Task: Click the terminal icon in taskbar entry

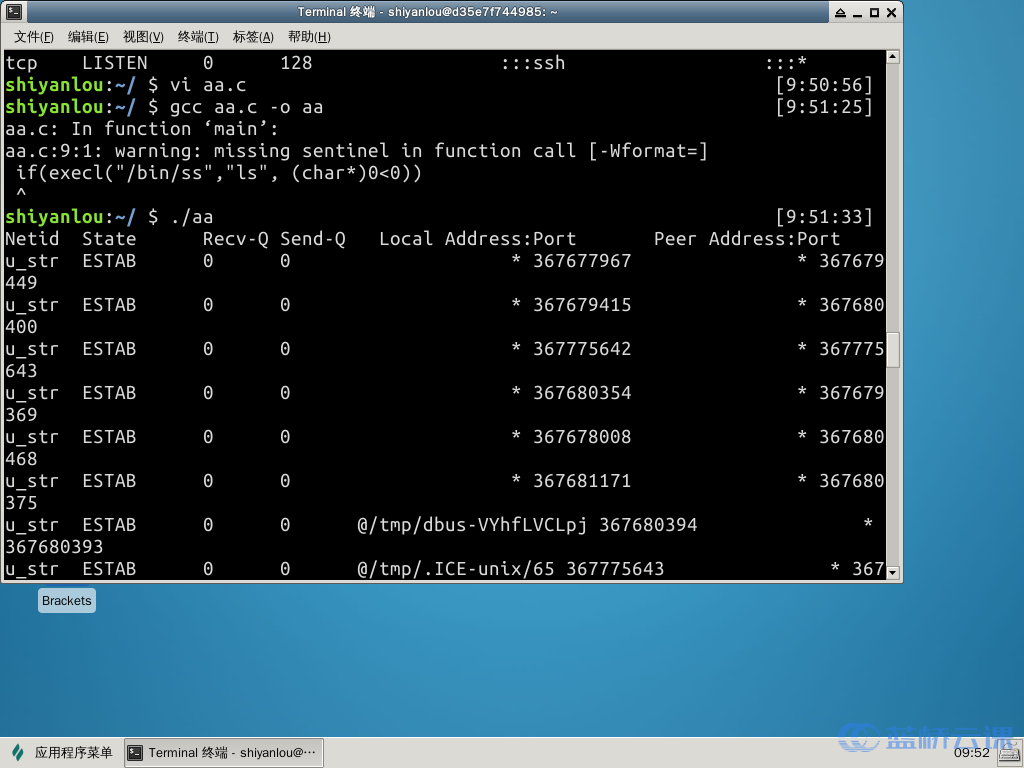Action: pyautogui.click(x=135, y=753)
